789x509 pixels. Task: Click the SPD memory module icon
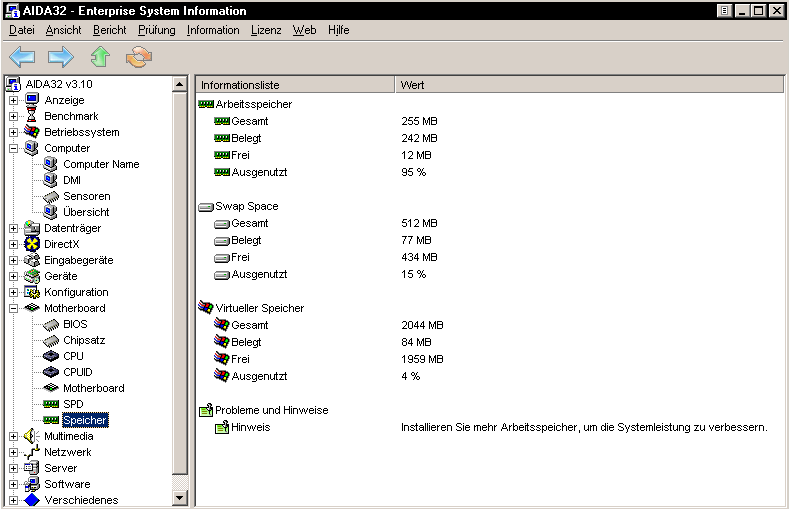pyautogui.click(x=51, y=404)
